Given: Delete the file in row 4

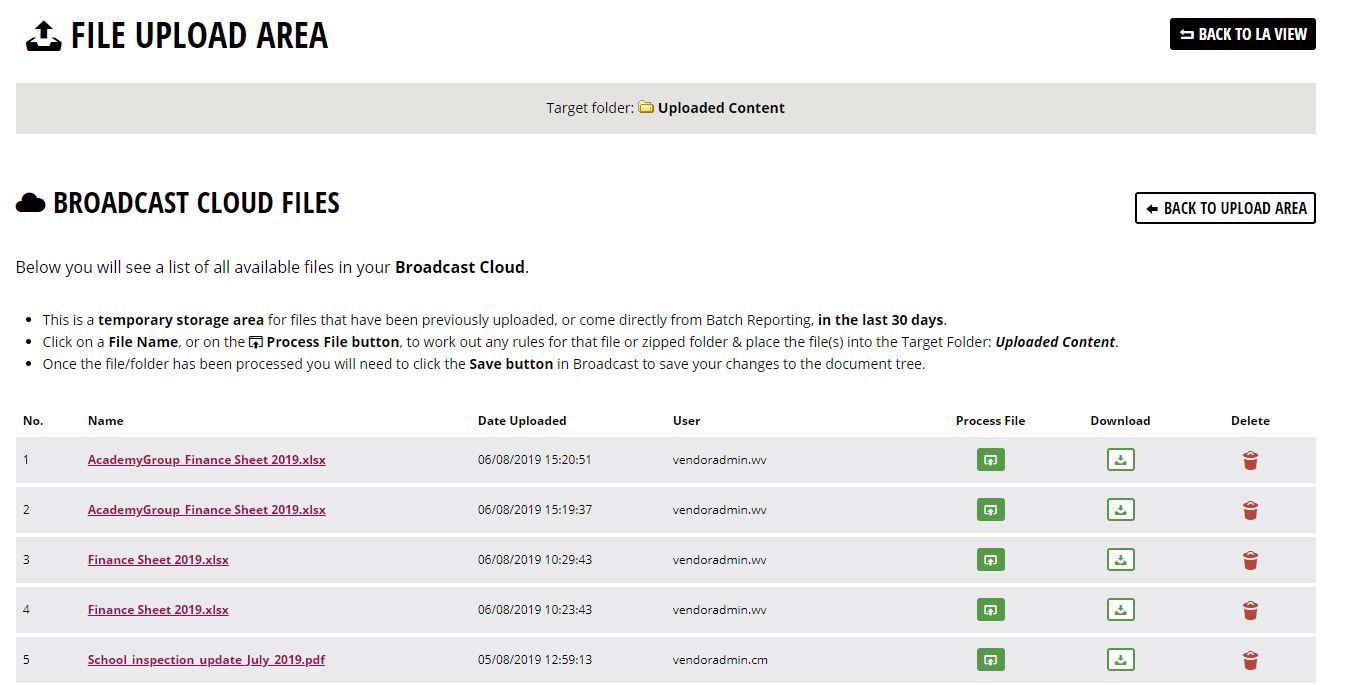Looking at the screenshot, I should click(x=1249, y=610).
